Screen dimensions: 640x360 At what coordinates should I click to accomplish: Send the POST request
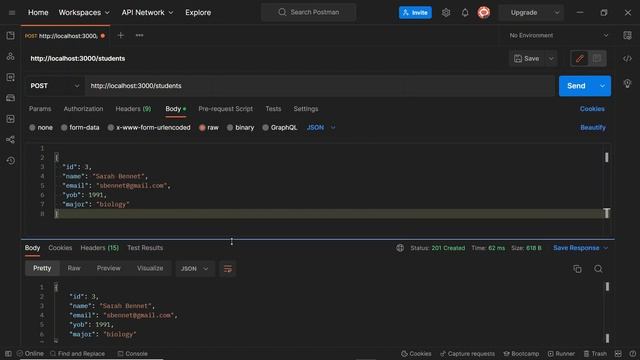click(x=576, y=86)
